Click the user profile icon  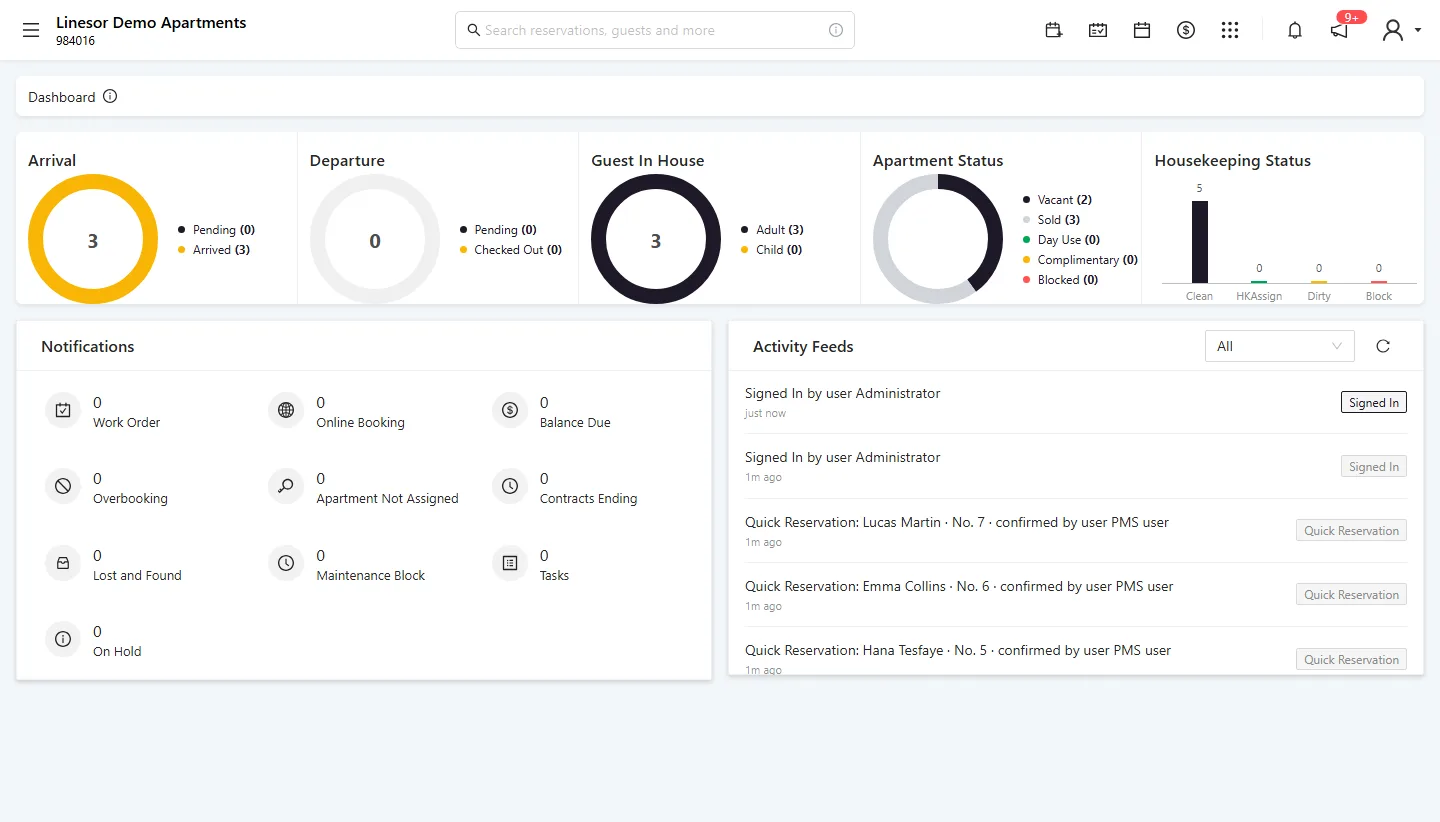[1393, 30]
